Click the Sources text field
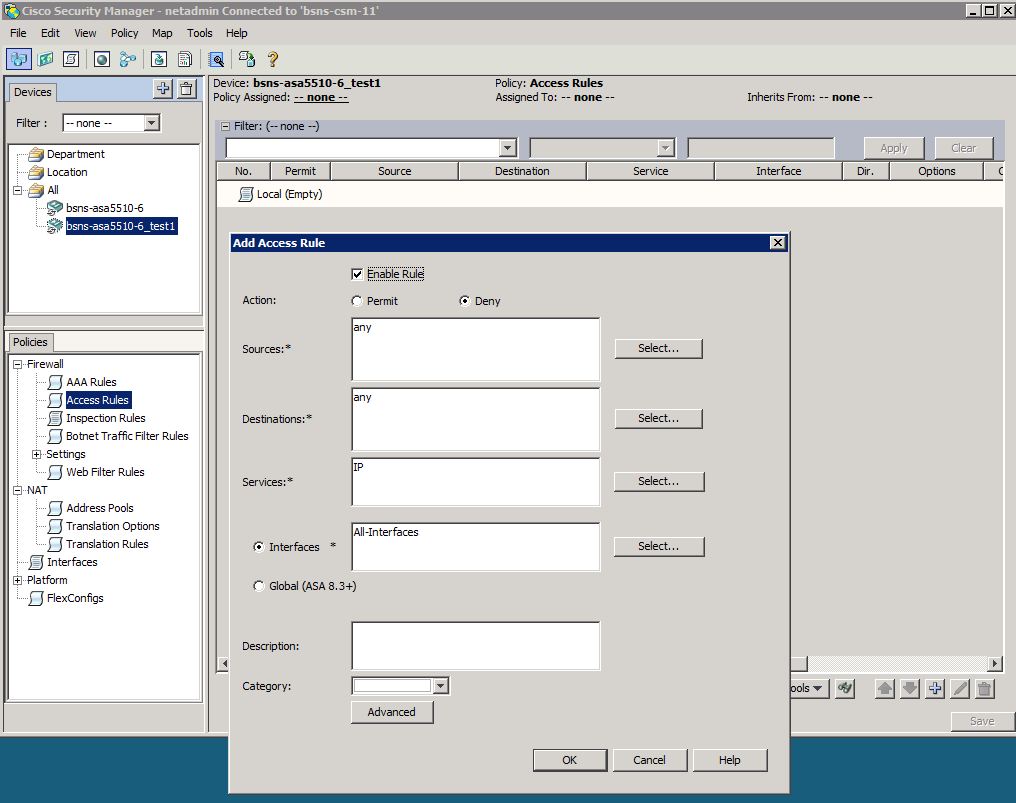1016x803 pixels. point(476,349)
